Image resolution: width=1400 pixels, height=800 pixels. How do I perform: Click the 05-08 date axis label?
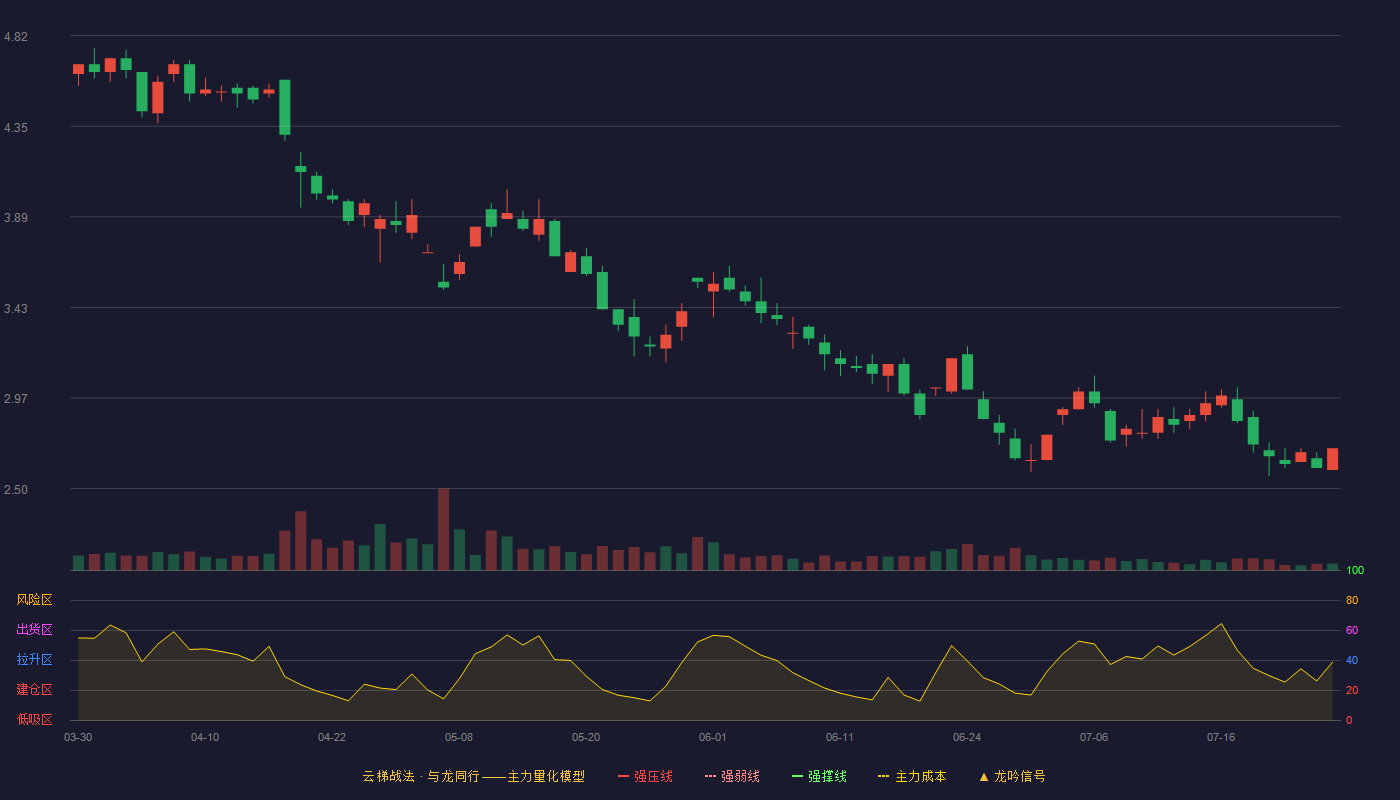pyautogui.click(x=459, y=737)
